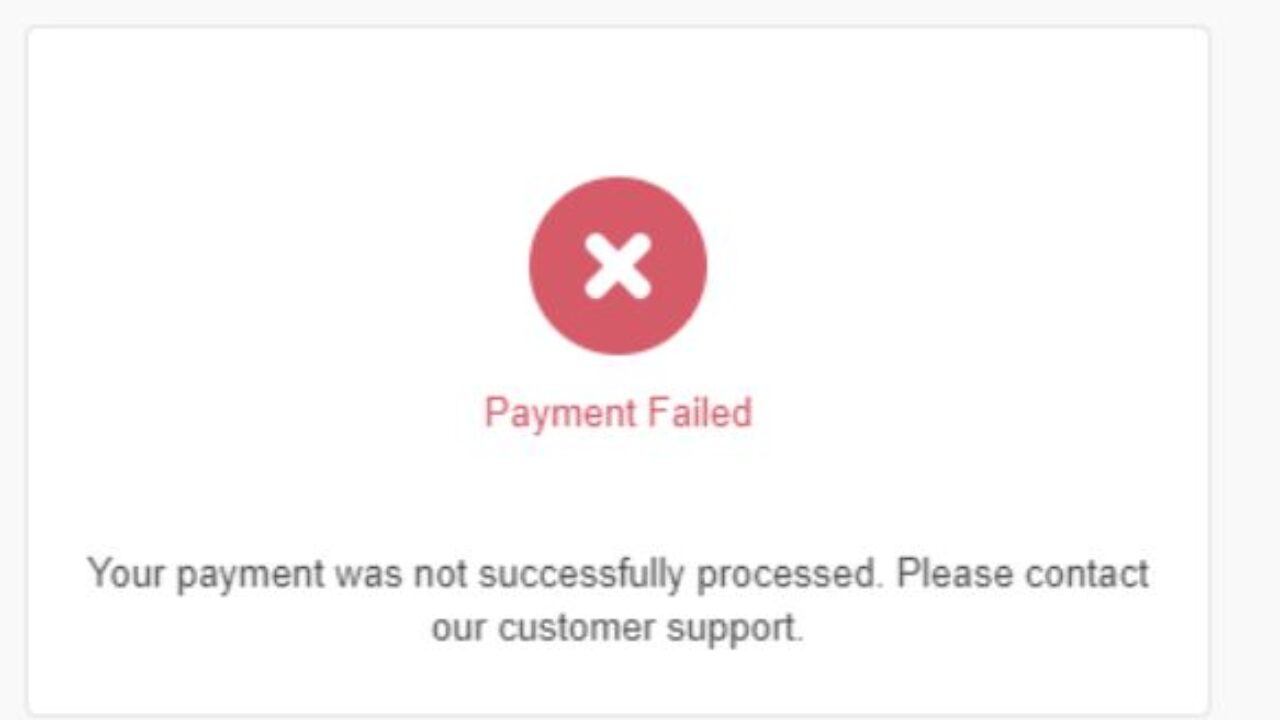Select the Payment Failed heading
Image resolution: width=1280 pixels, height=720 pixels.
pos(618,413)
